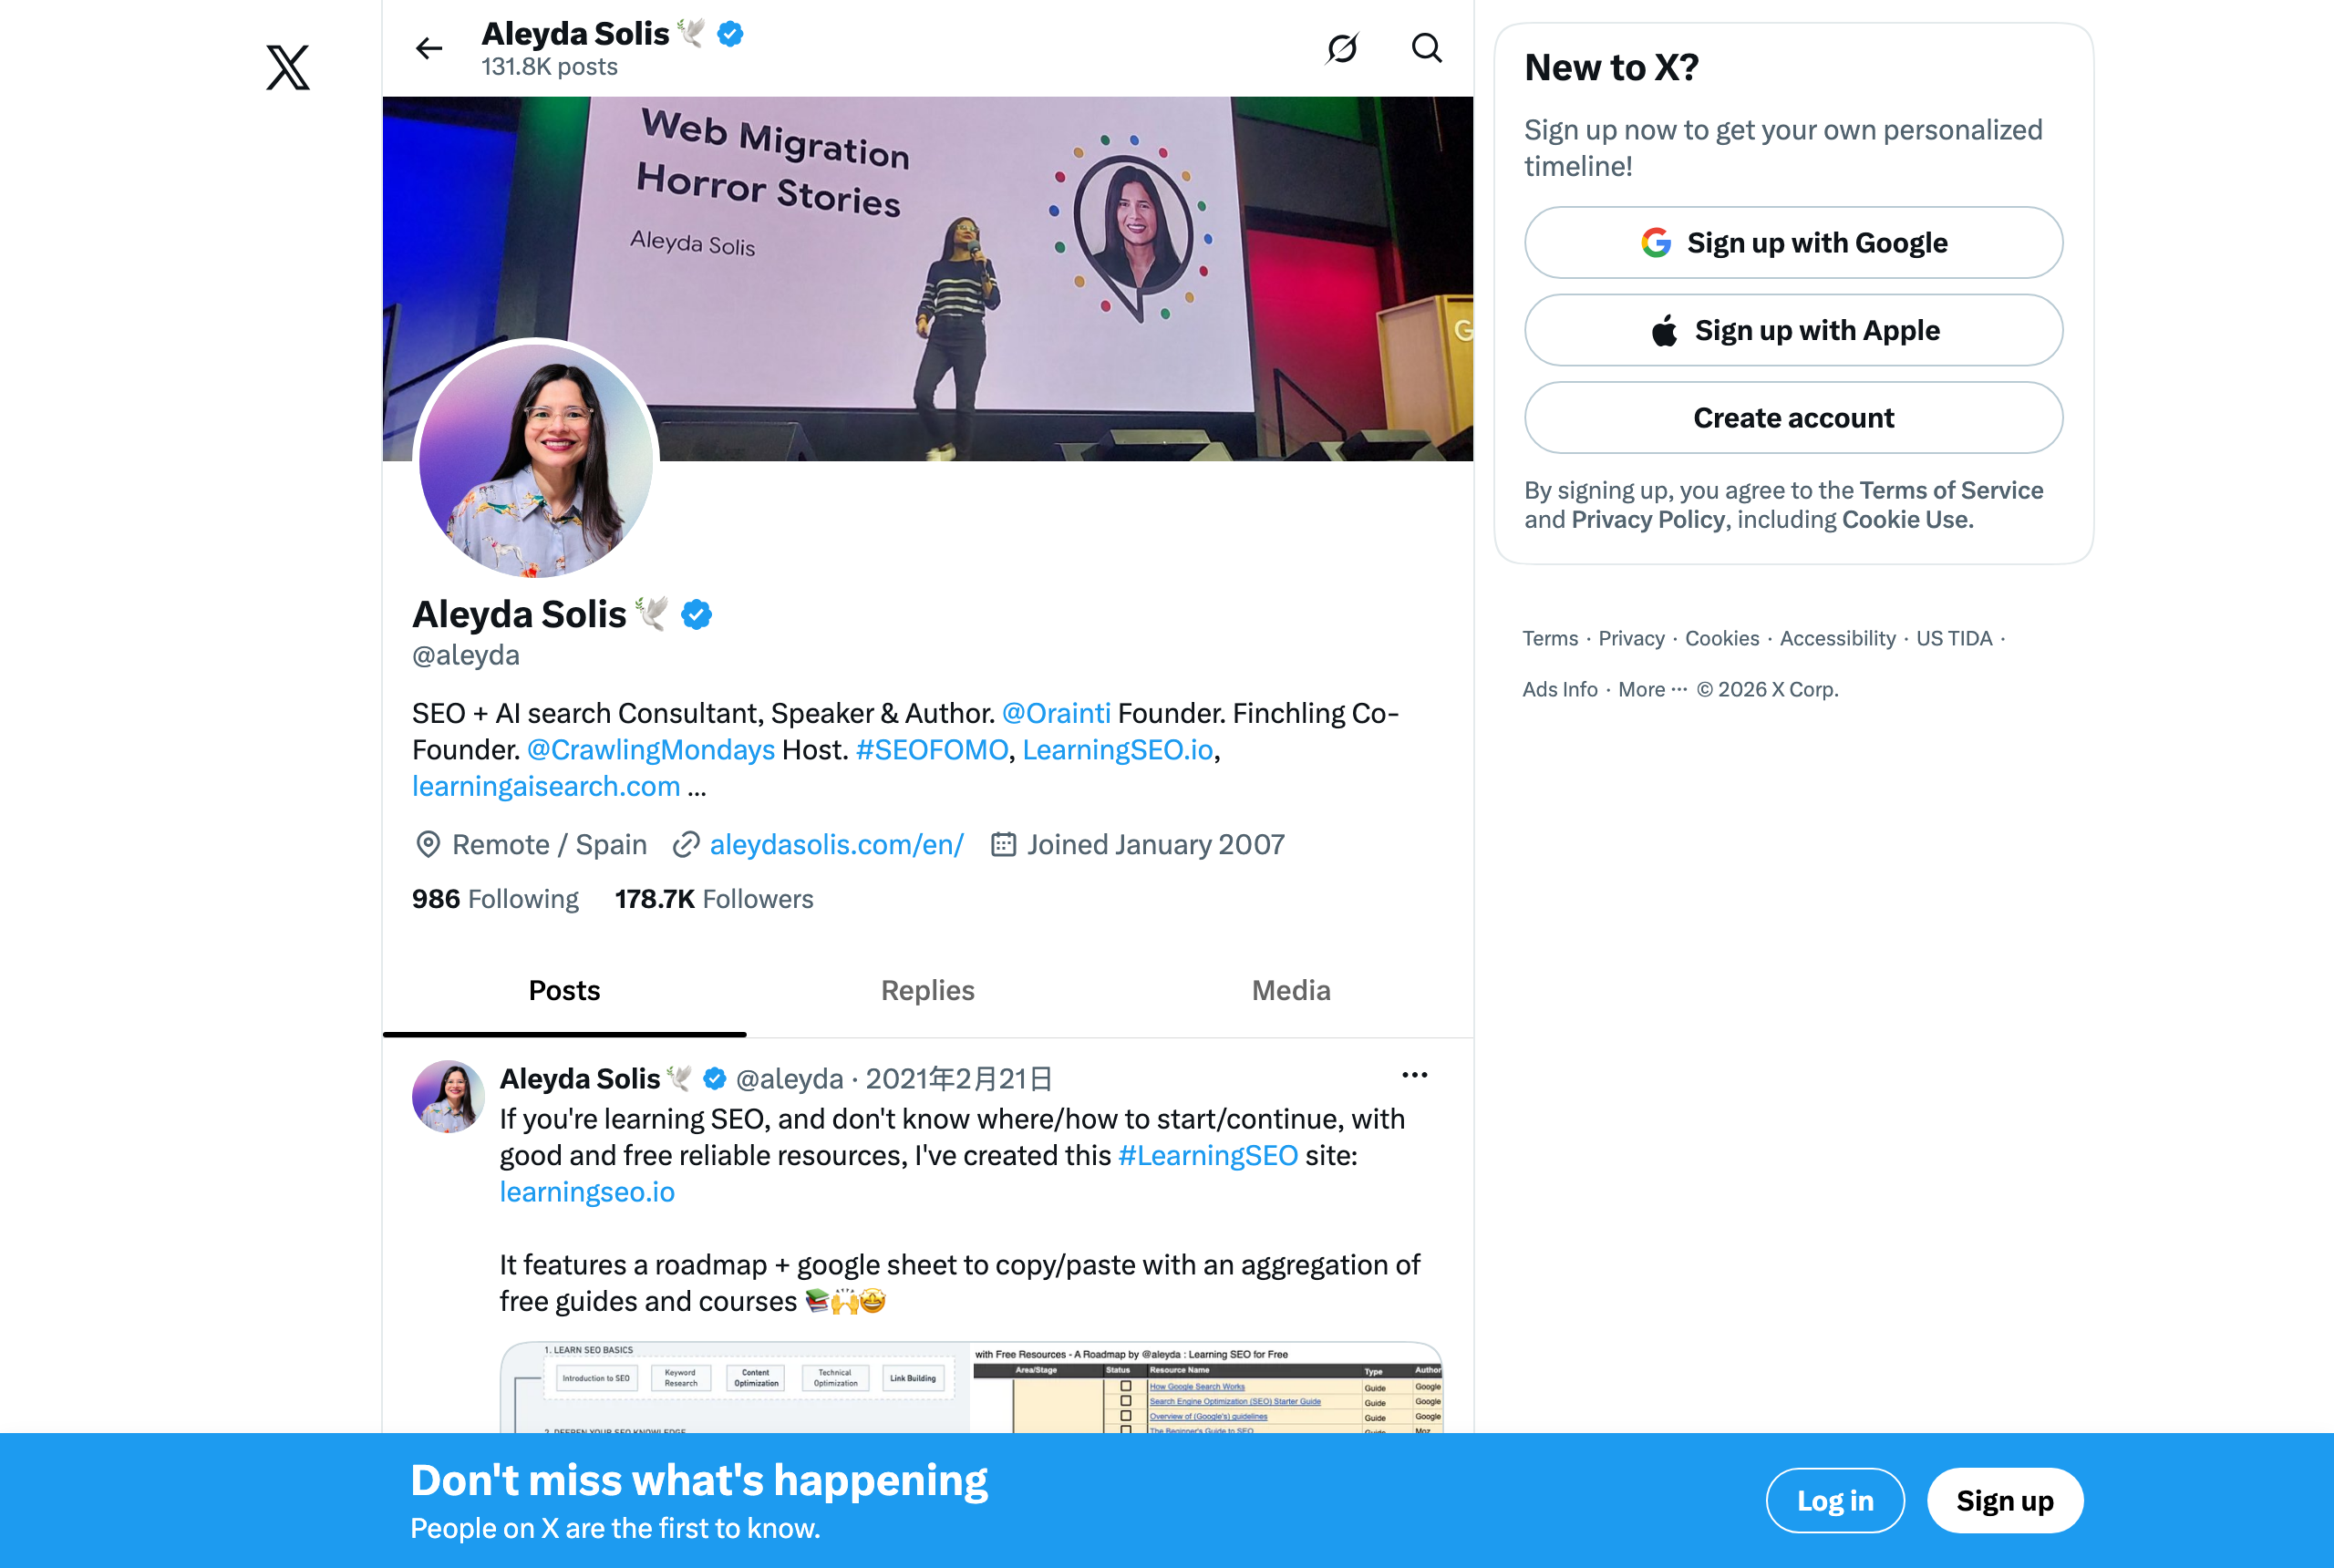Screen dimensions: 2334x1568
Task: Click the post date 2021年2月21日
Action: pyautogui.click(x=958, y=1079)
